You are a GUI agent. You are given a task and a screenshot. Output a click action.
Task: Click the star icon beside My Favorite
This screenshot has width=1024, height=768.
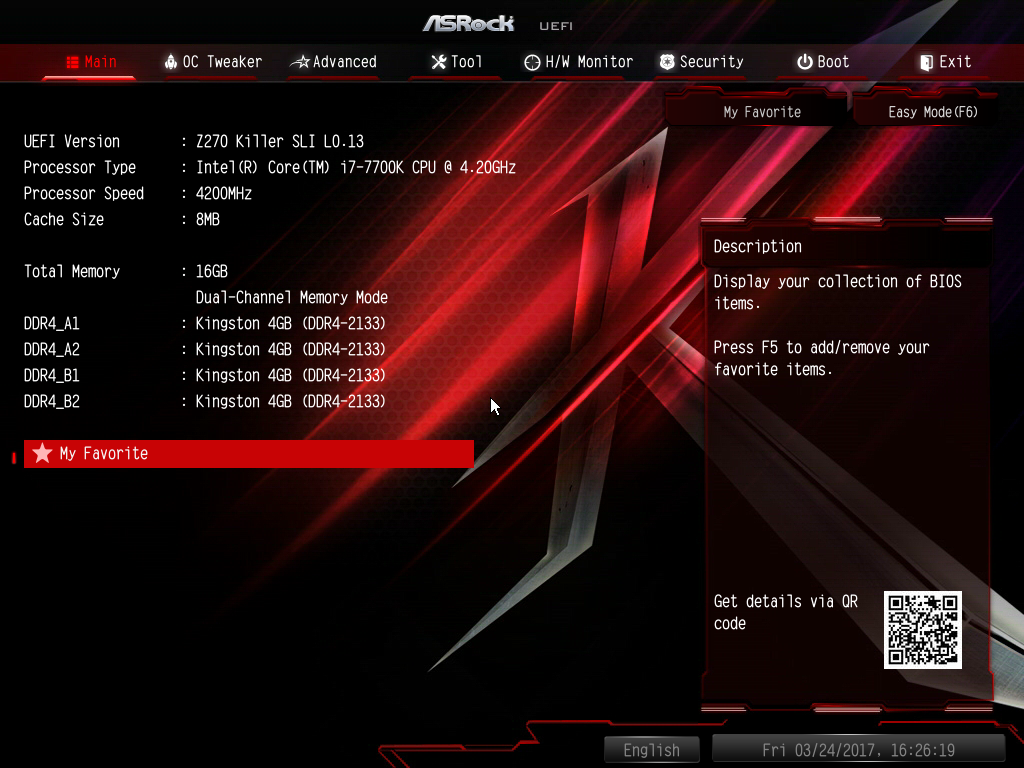click(x=42, y=453)
